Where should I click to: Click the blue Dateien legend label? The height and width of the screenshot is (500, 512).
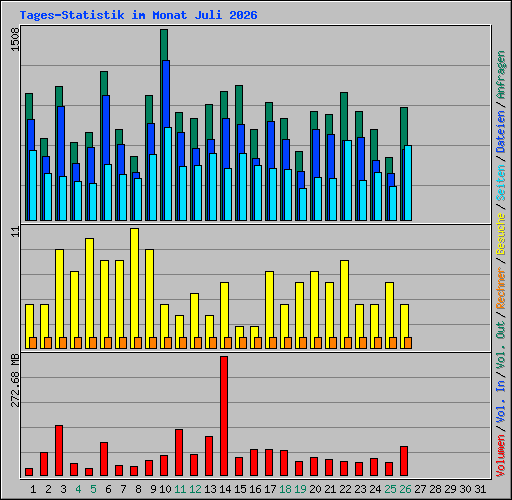501,132
